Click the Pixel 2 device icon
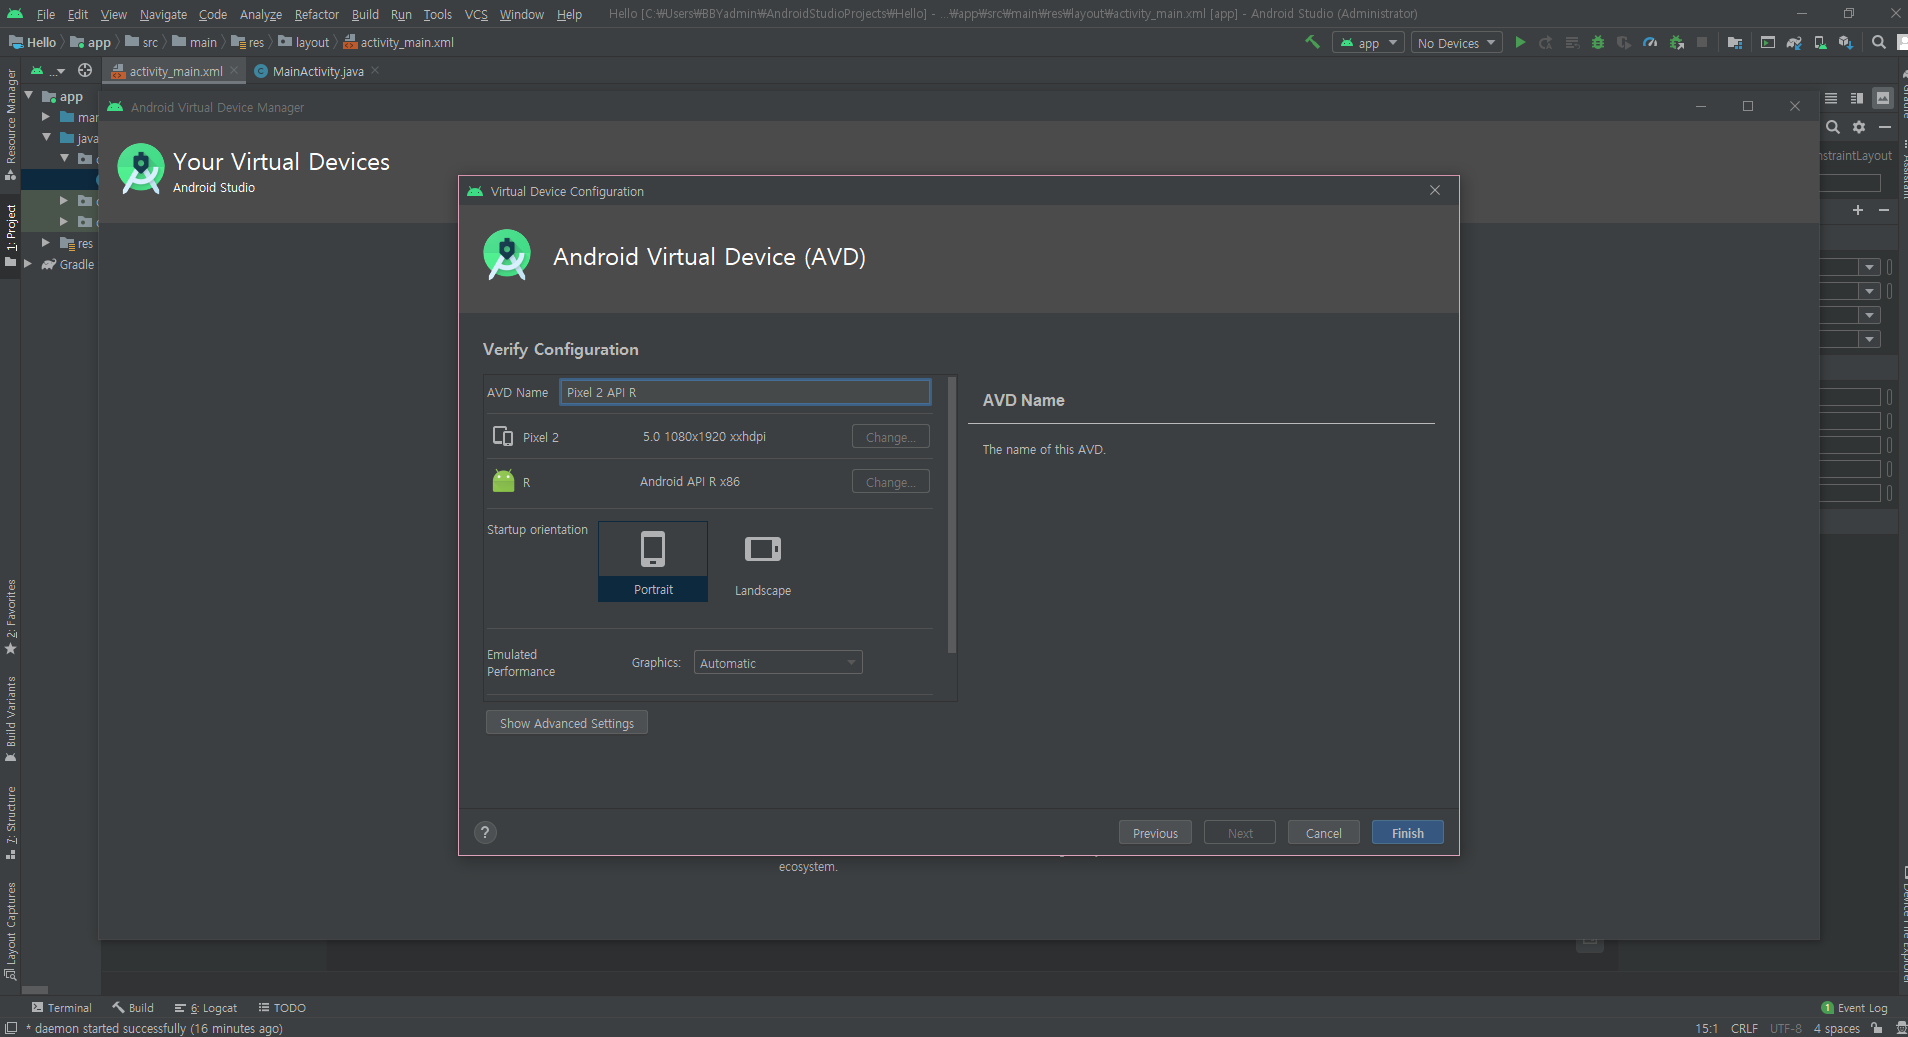This screenshot has width=1908, height=1037. [x=503, y=436]
